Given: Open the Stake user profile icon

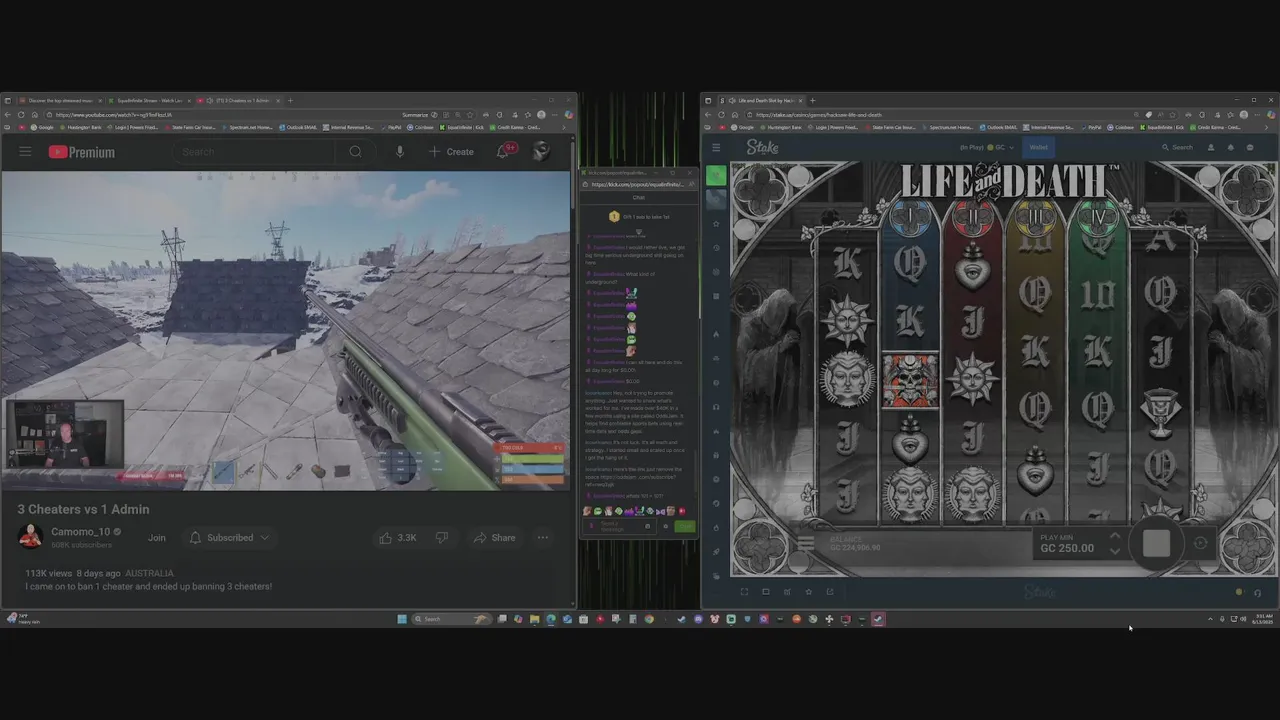Looking at the screenshot, I should tap(1211, 147).
